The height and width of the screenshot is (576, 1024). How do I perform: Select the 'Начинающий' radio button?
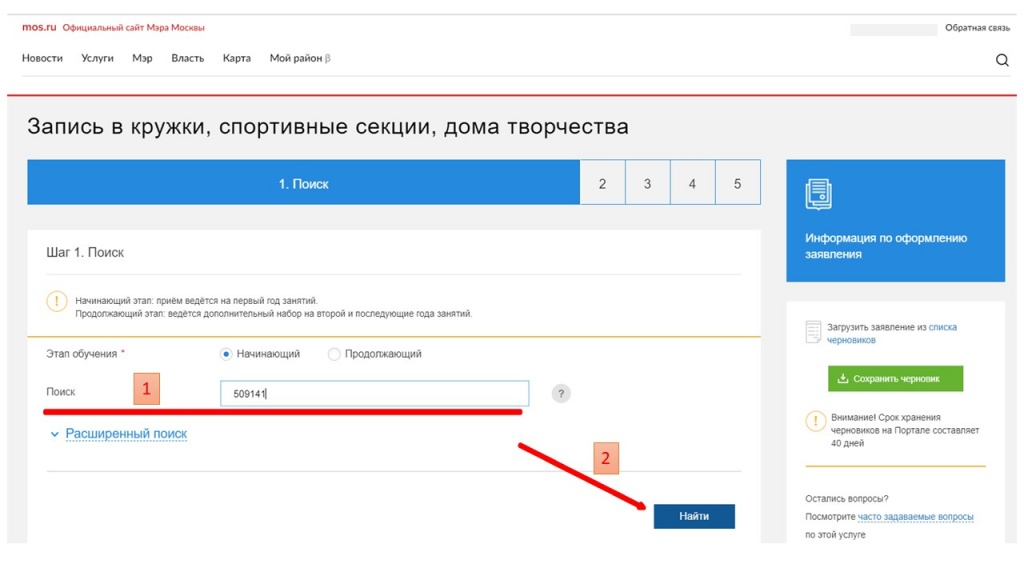point(226,354)
